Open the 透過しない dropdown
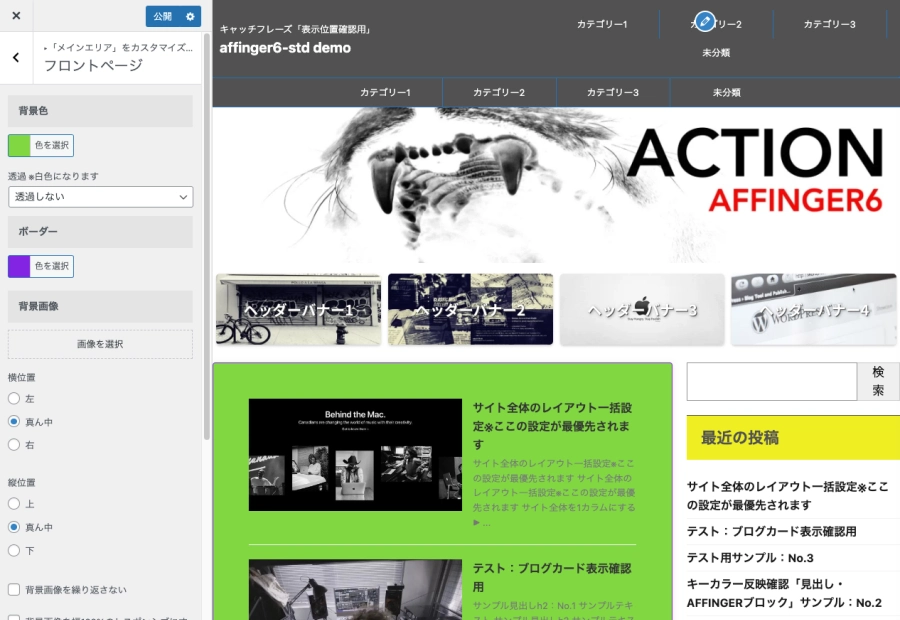Screen dimensions: 900x620 100,197
